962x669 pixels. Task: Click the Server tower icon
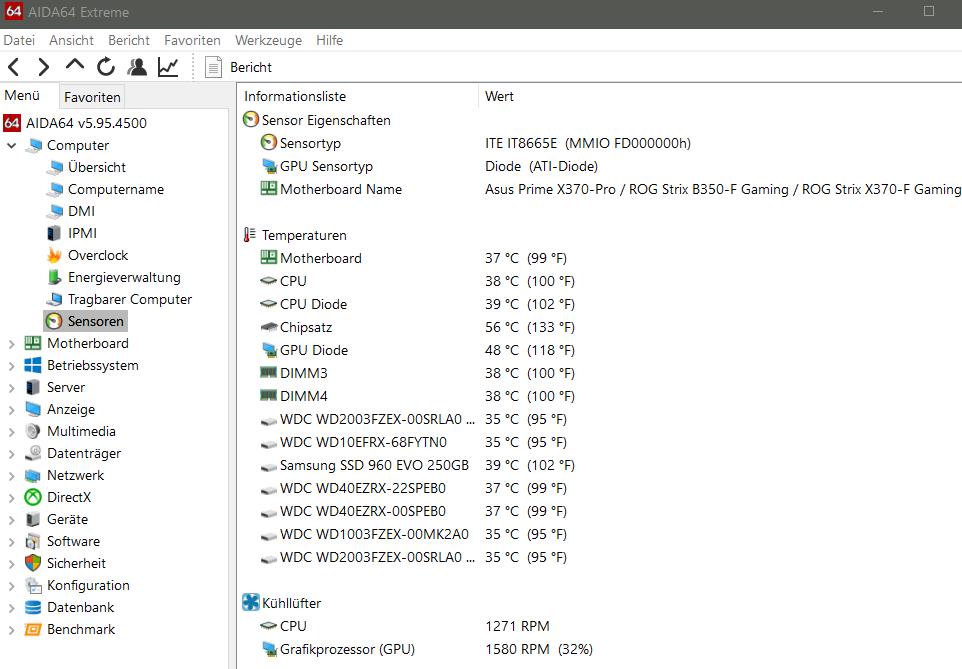(x=33, y=387)
